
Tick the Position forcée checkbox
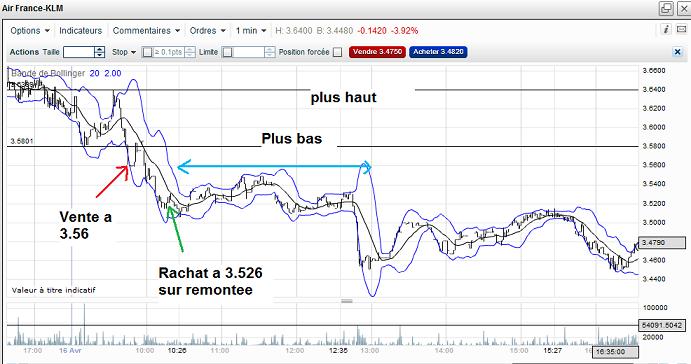[x=338, y=52]
